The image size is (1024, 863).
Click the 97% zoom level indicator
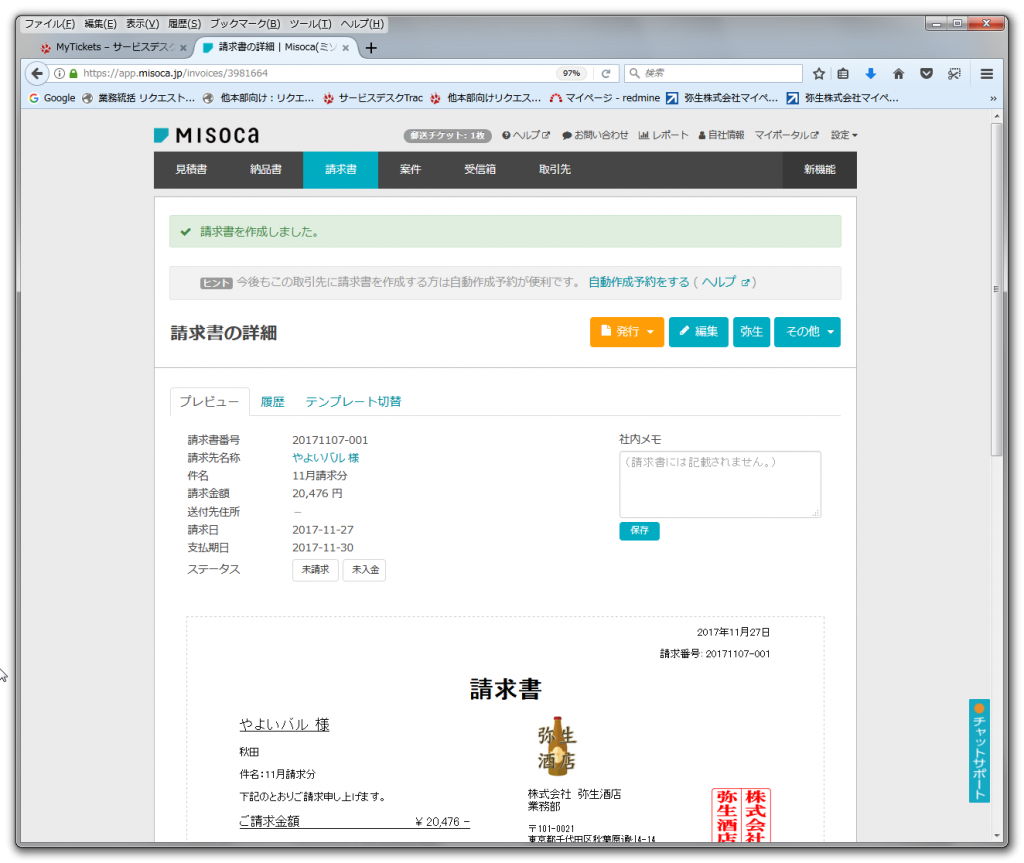pos(571,73)
